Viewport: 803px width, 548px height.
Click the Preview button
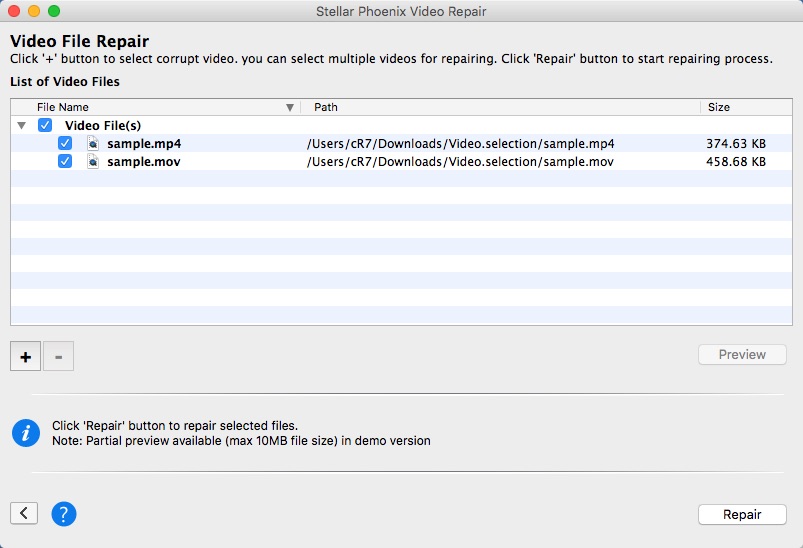[742, 354]
